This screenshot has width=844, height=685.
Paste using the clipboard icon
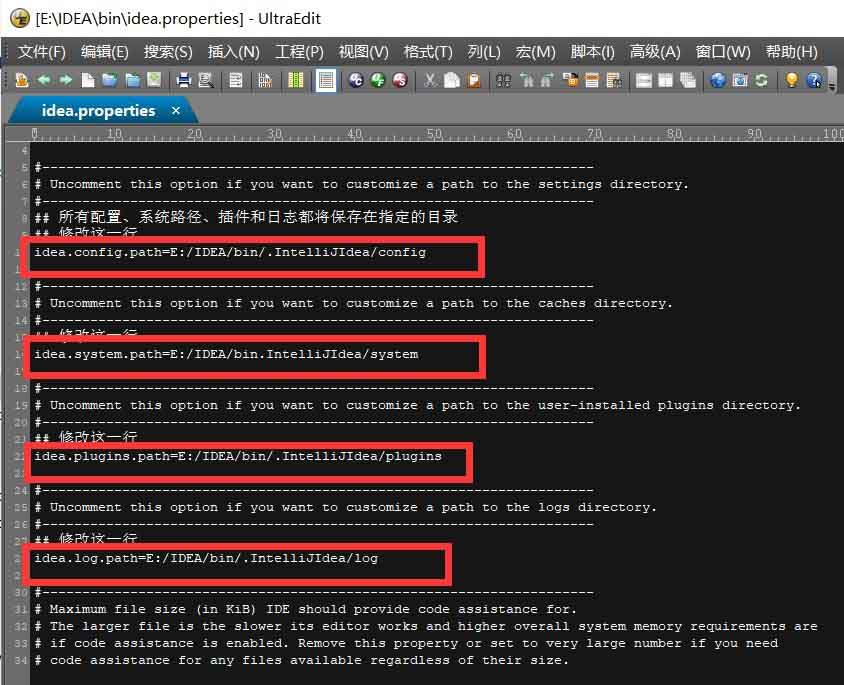click(474, 81)
